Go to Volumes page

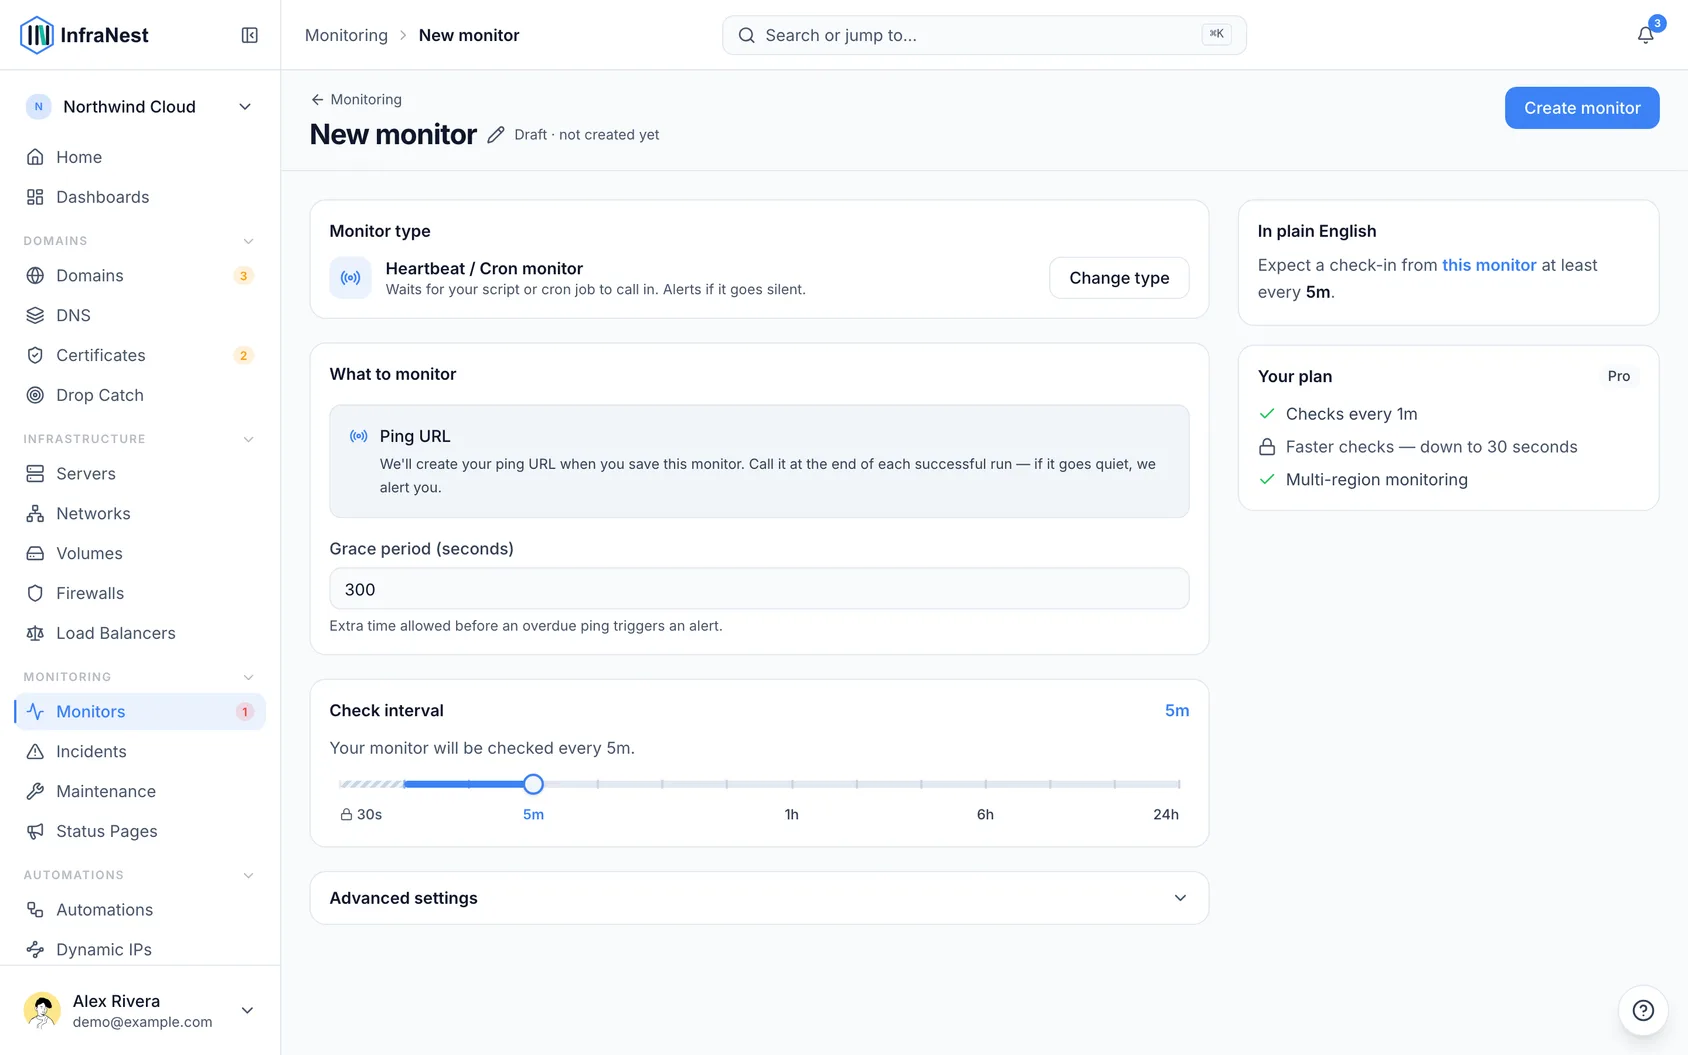(140, 553)
